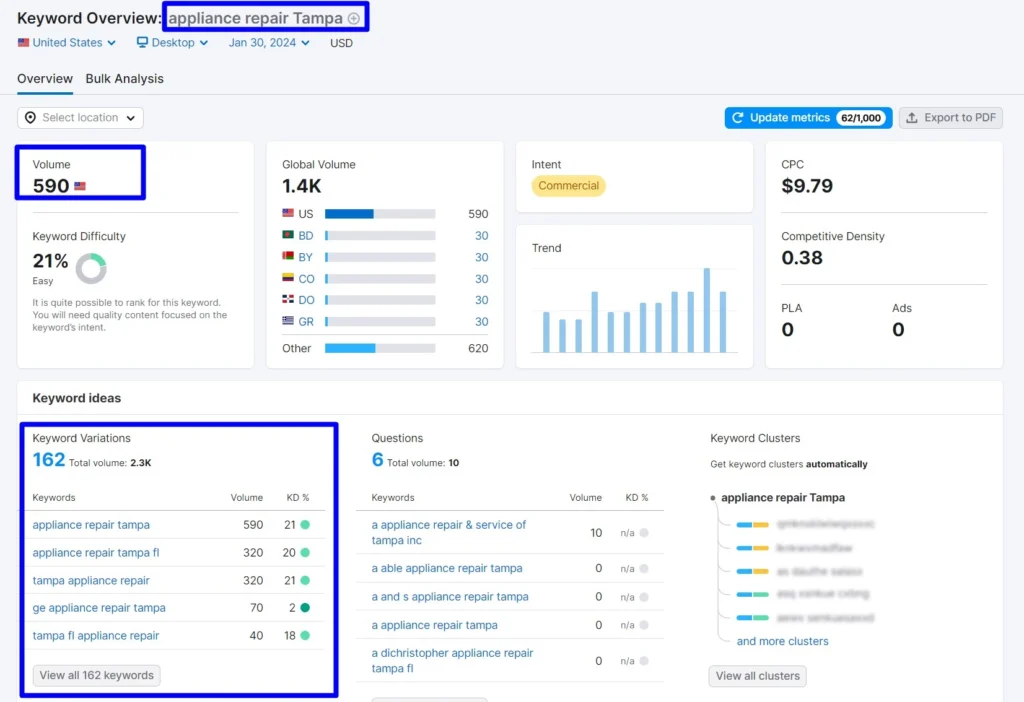Click the 6 questions count
Image resolution: width=1024 pixels, height=702 pixels.
click(x=377, y=460)
